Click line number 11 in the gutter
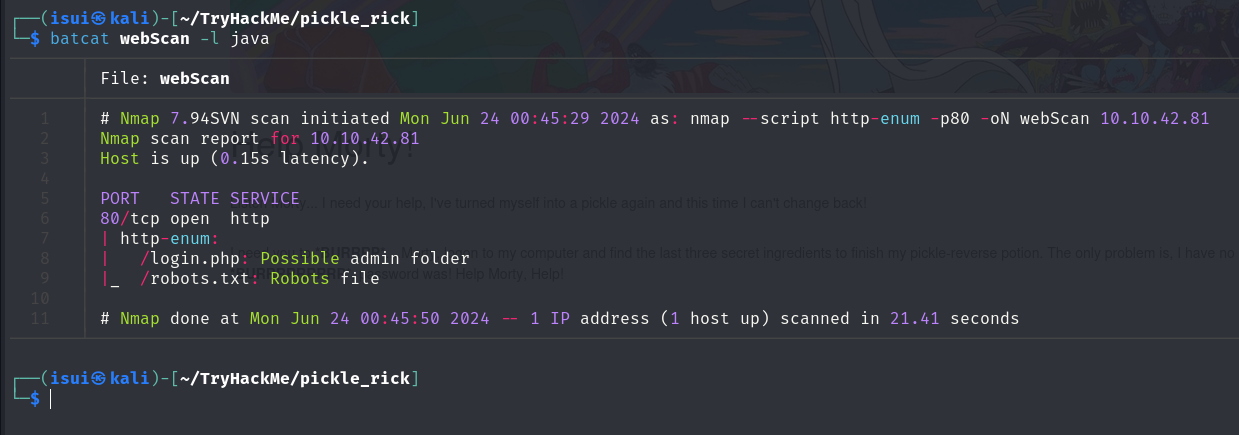 tap(41, 319)
